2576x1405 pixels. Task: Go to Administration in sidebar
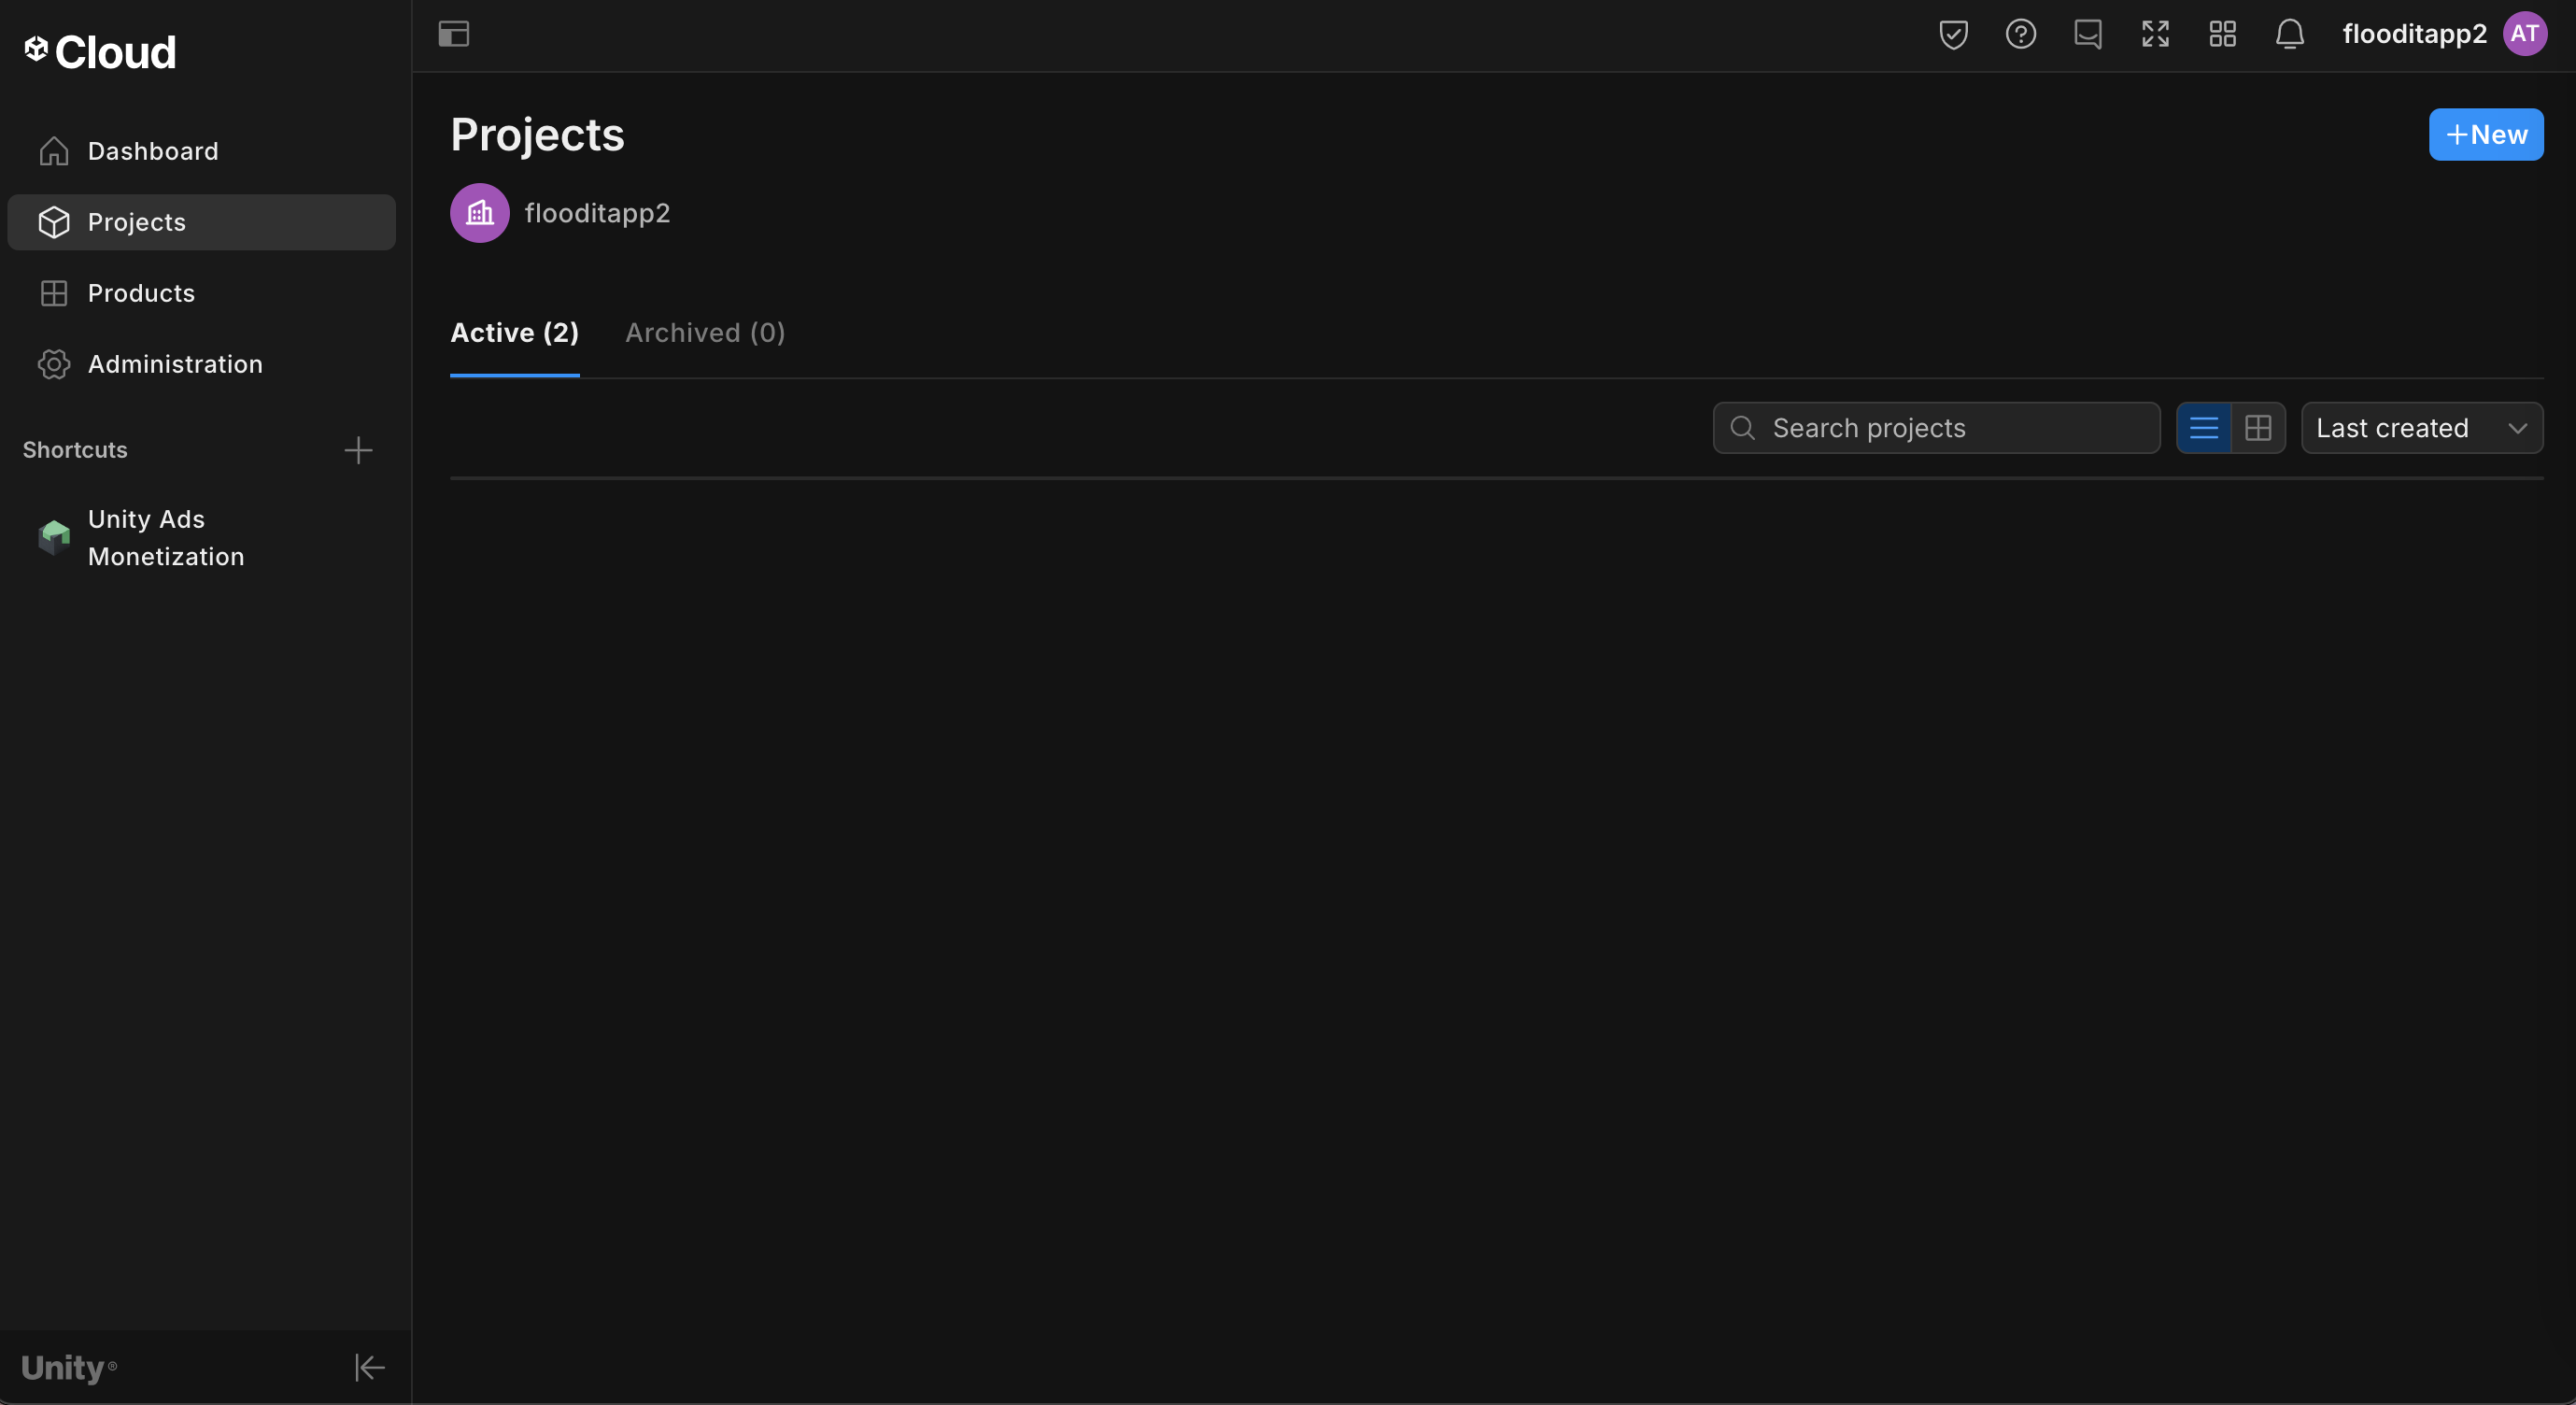coord(175,364)
